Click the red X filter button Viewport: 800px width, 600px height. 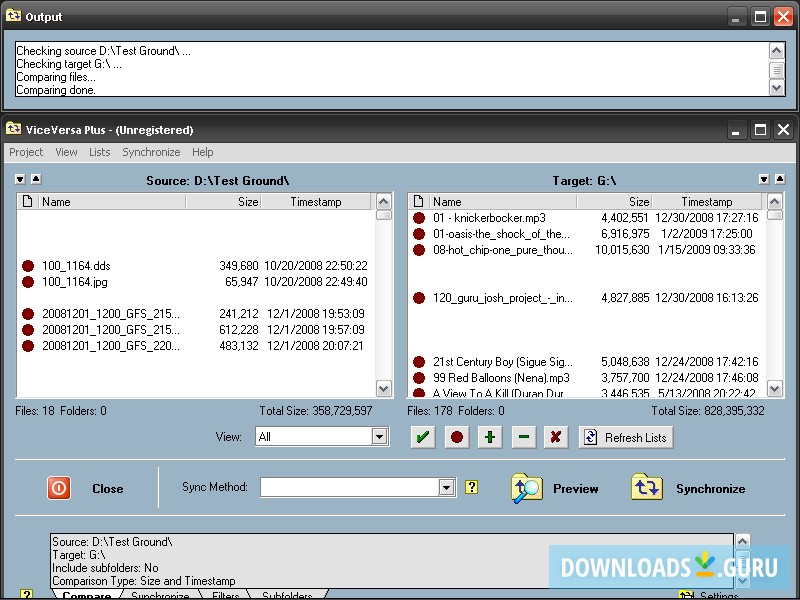pos(556,437)
